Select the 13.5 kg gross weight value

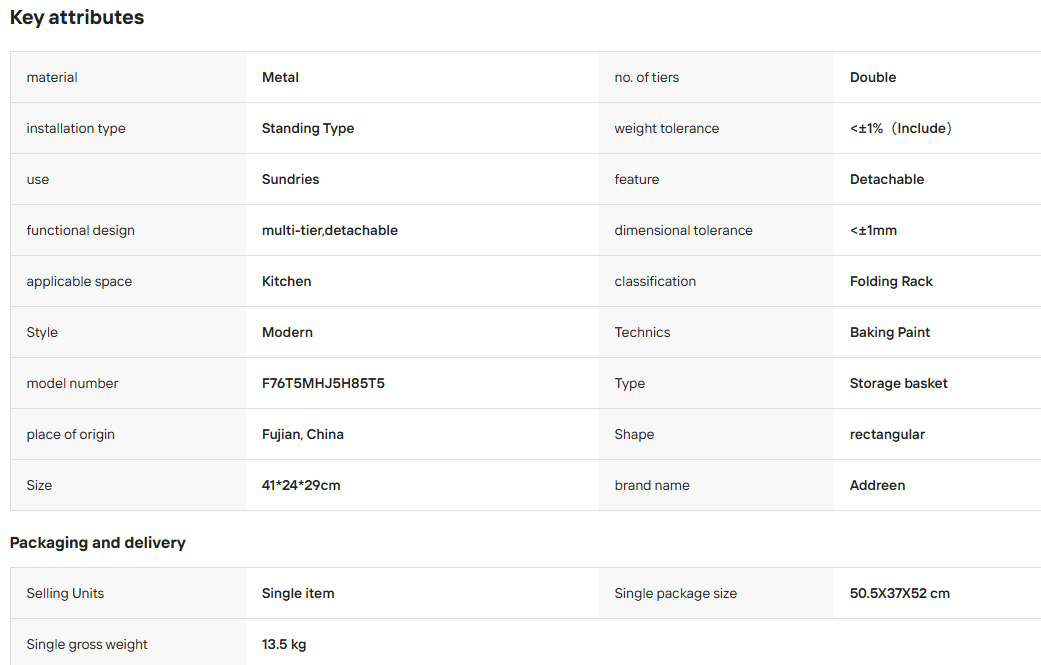pos(283,644)
